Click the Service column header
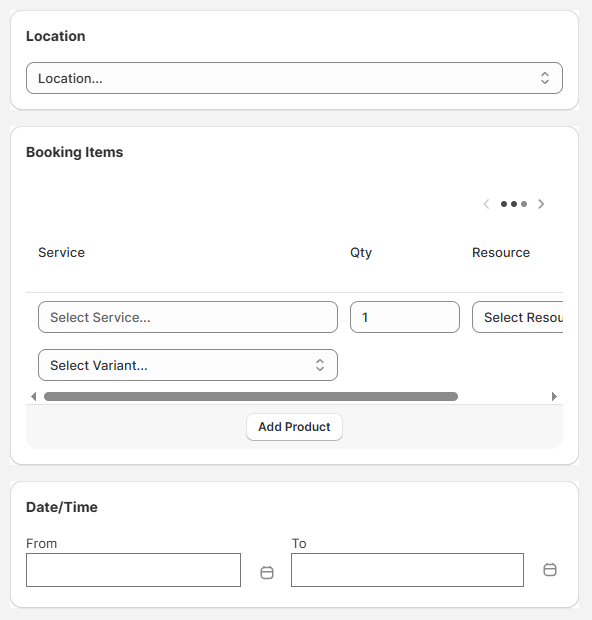The image size is (592, 620). [61, 252]
